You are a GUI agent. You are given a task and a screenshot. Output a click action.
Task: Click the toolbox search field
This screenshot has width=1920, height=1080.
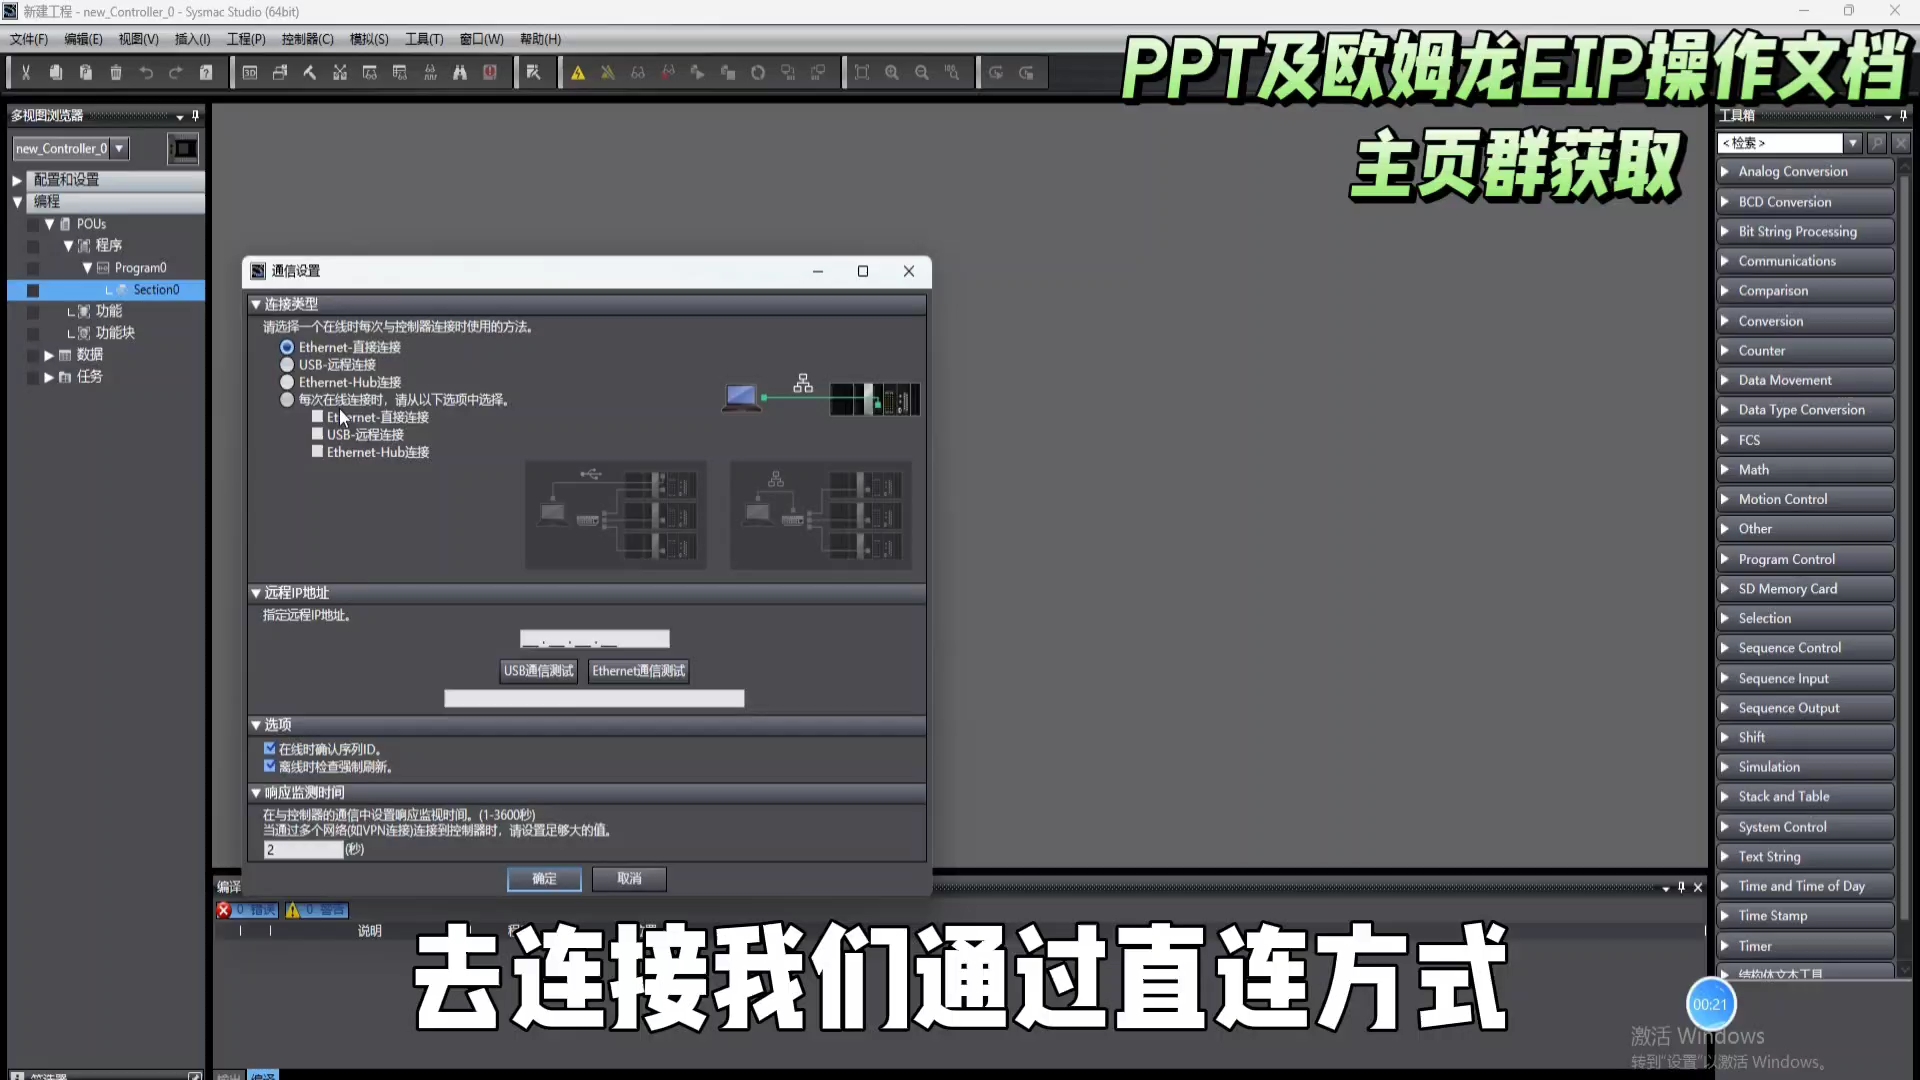[1780, 143]
